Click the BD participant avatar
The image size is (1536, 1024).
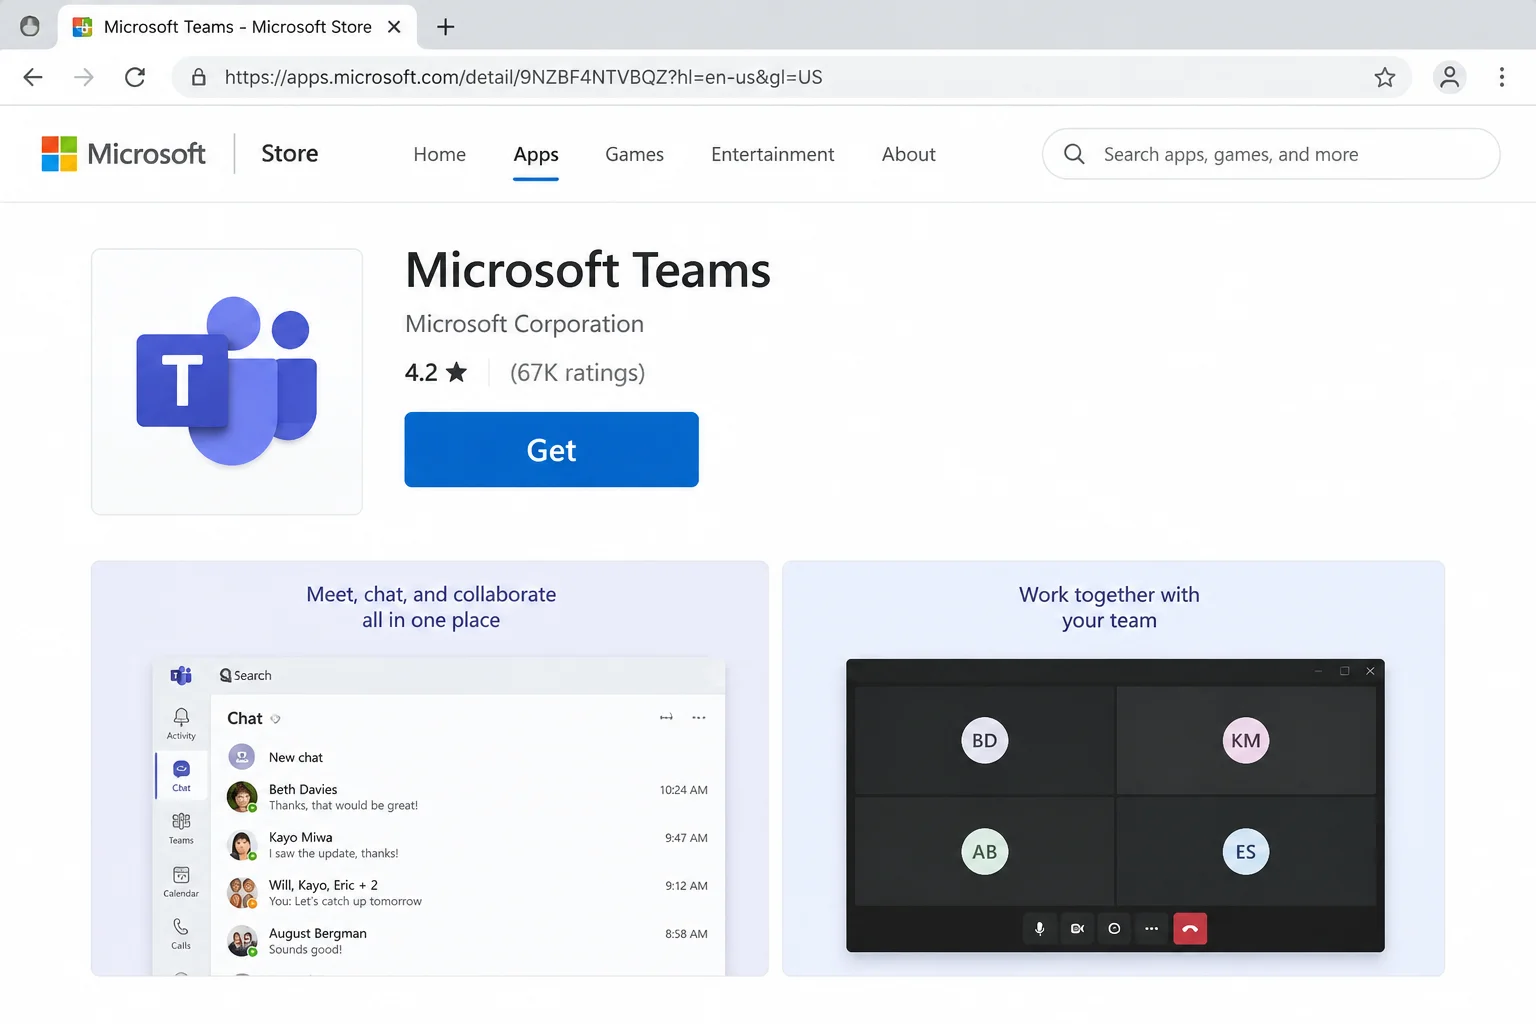tap(985, 740)
